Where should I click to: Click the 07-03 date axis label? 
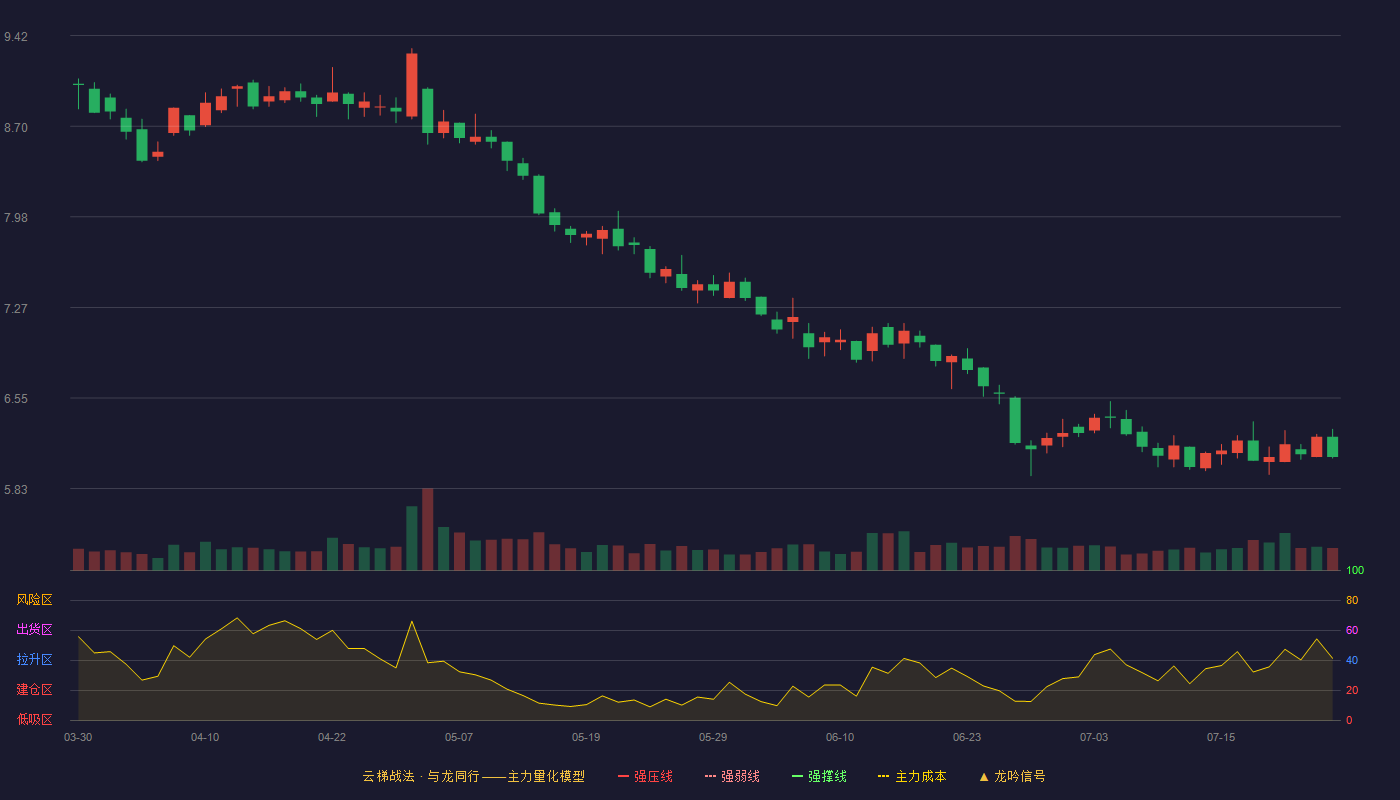point(1094,737)
